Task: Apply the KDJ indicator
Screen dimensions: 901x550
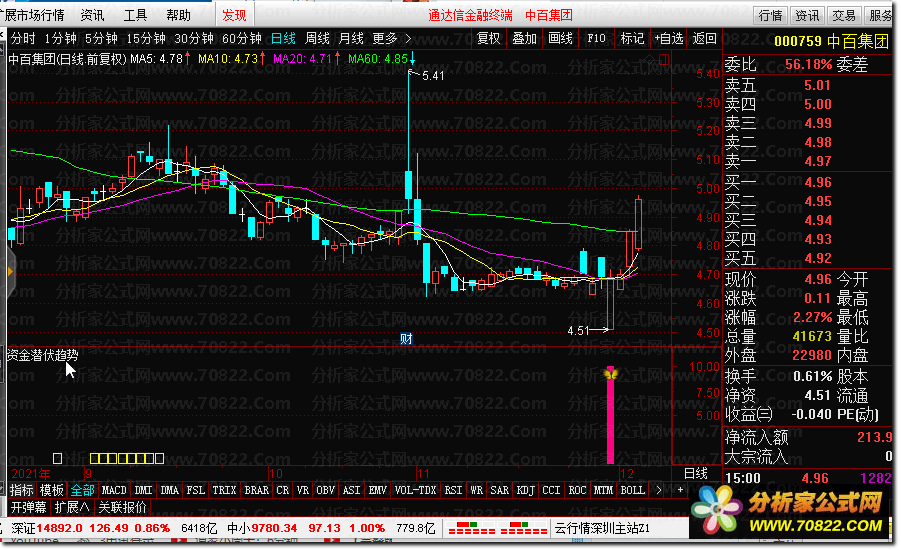Action: [x=525, y=490]
